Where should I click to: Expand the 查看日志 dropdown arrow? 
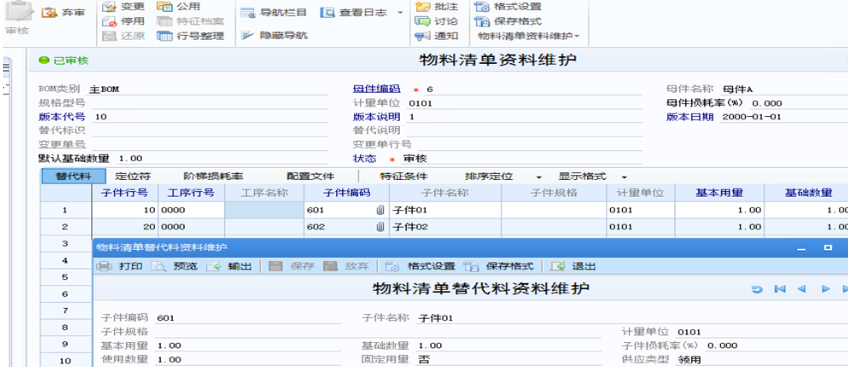(400, 13)
